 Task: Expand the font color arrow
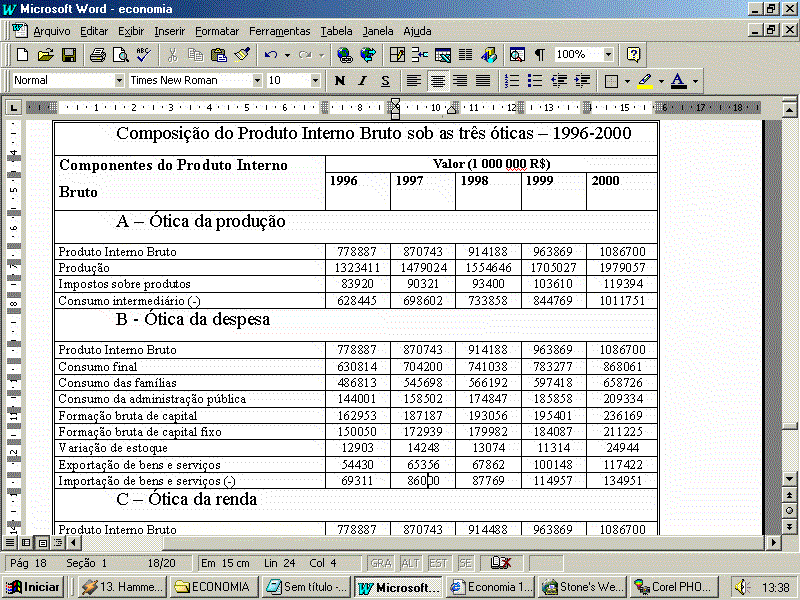point(695,81)
